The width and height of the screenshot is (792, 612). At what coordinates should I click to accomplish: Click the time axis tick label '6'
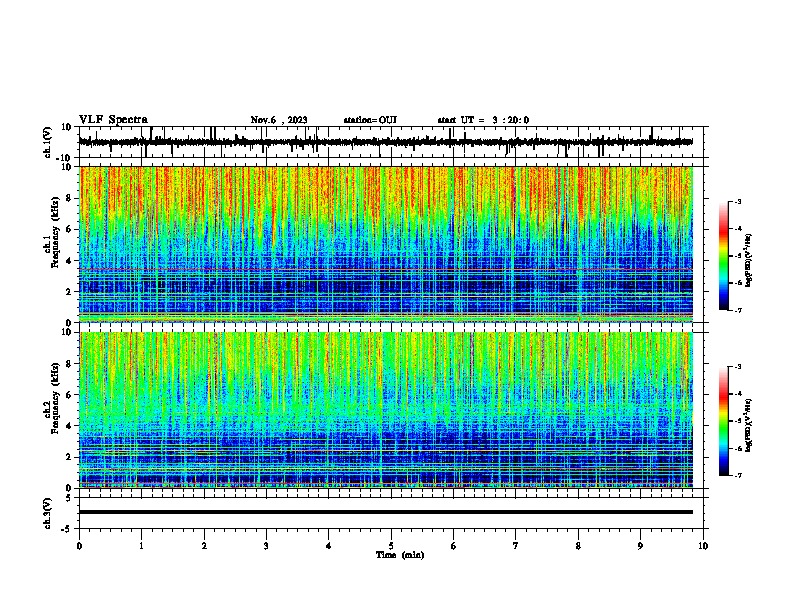point(454,546)
